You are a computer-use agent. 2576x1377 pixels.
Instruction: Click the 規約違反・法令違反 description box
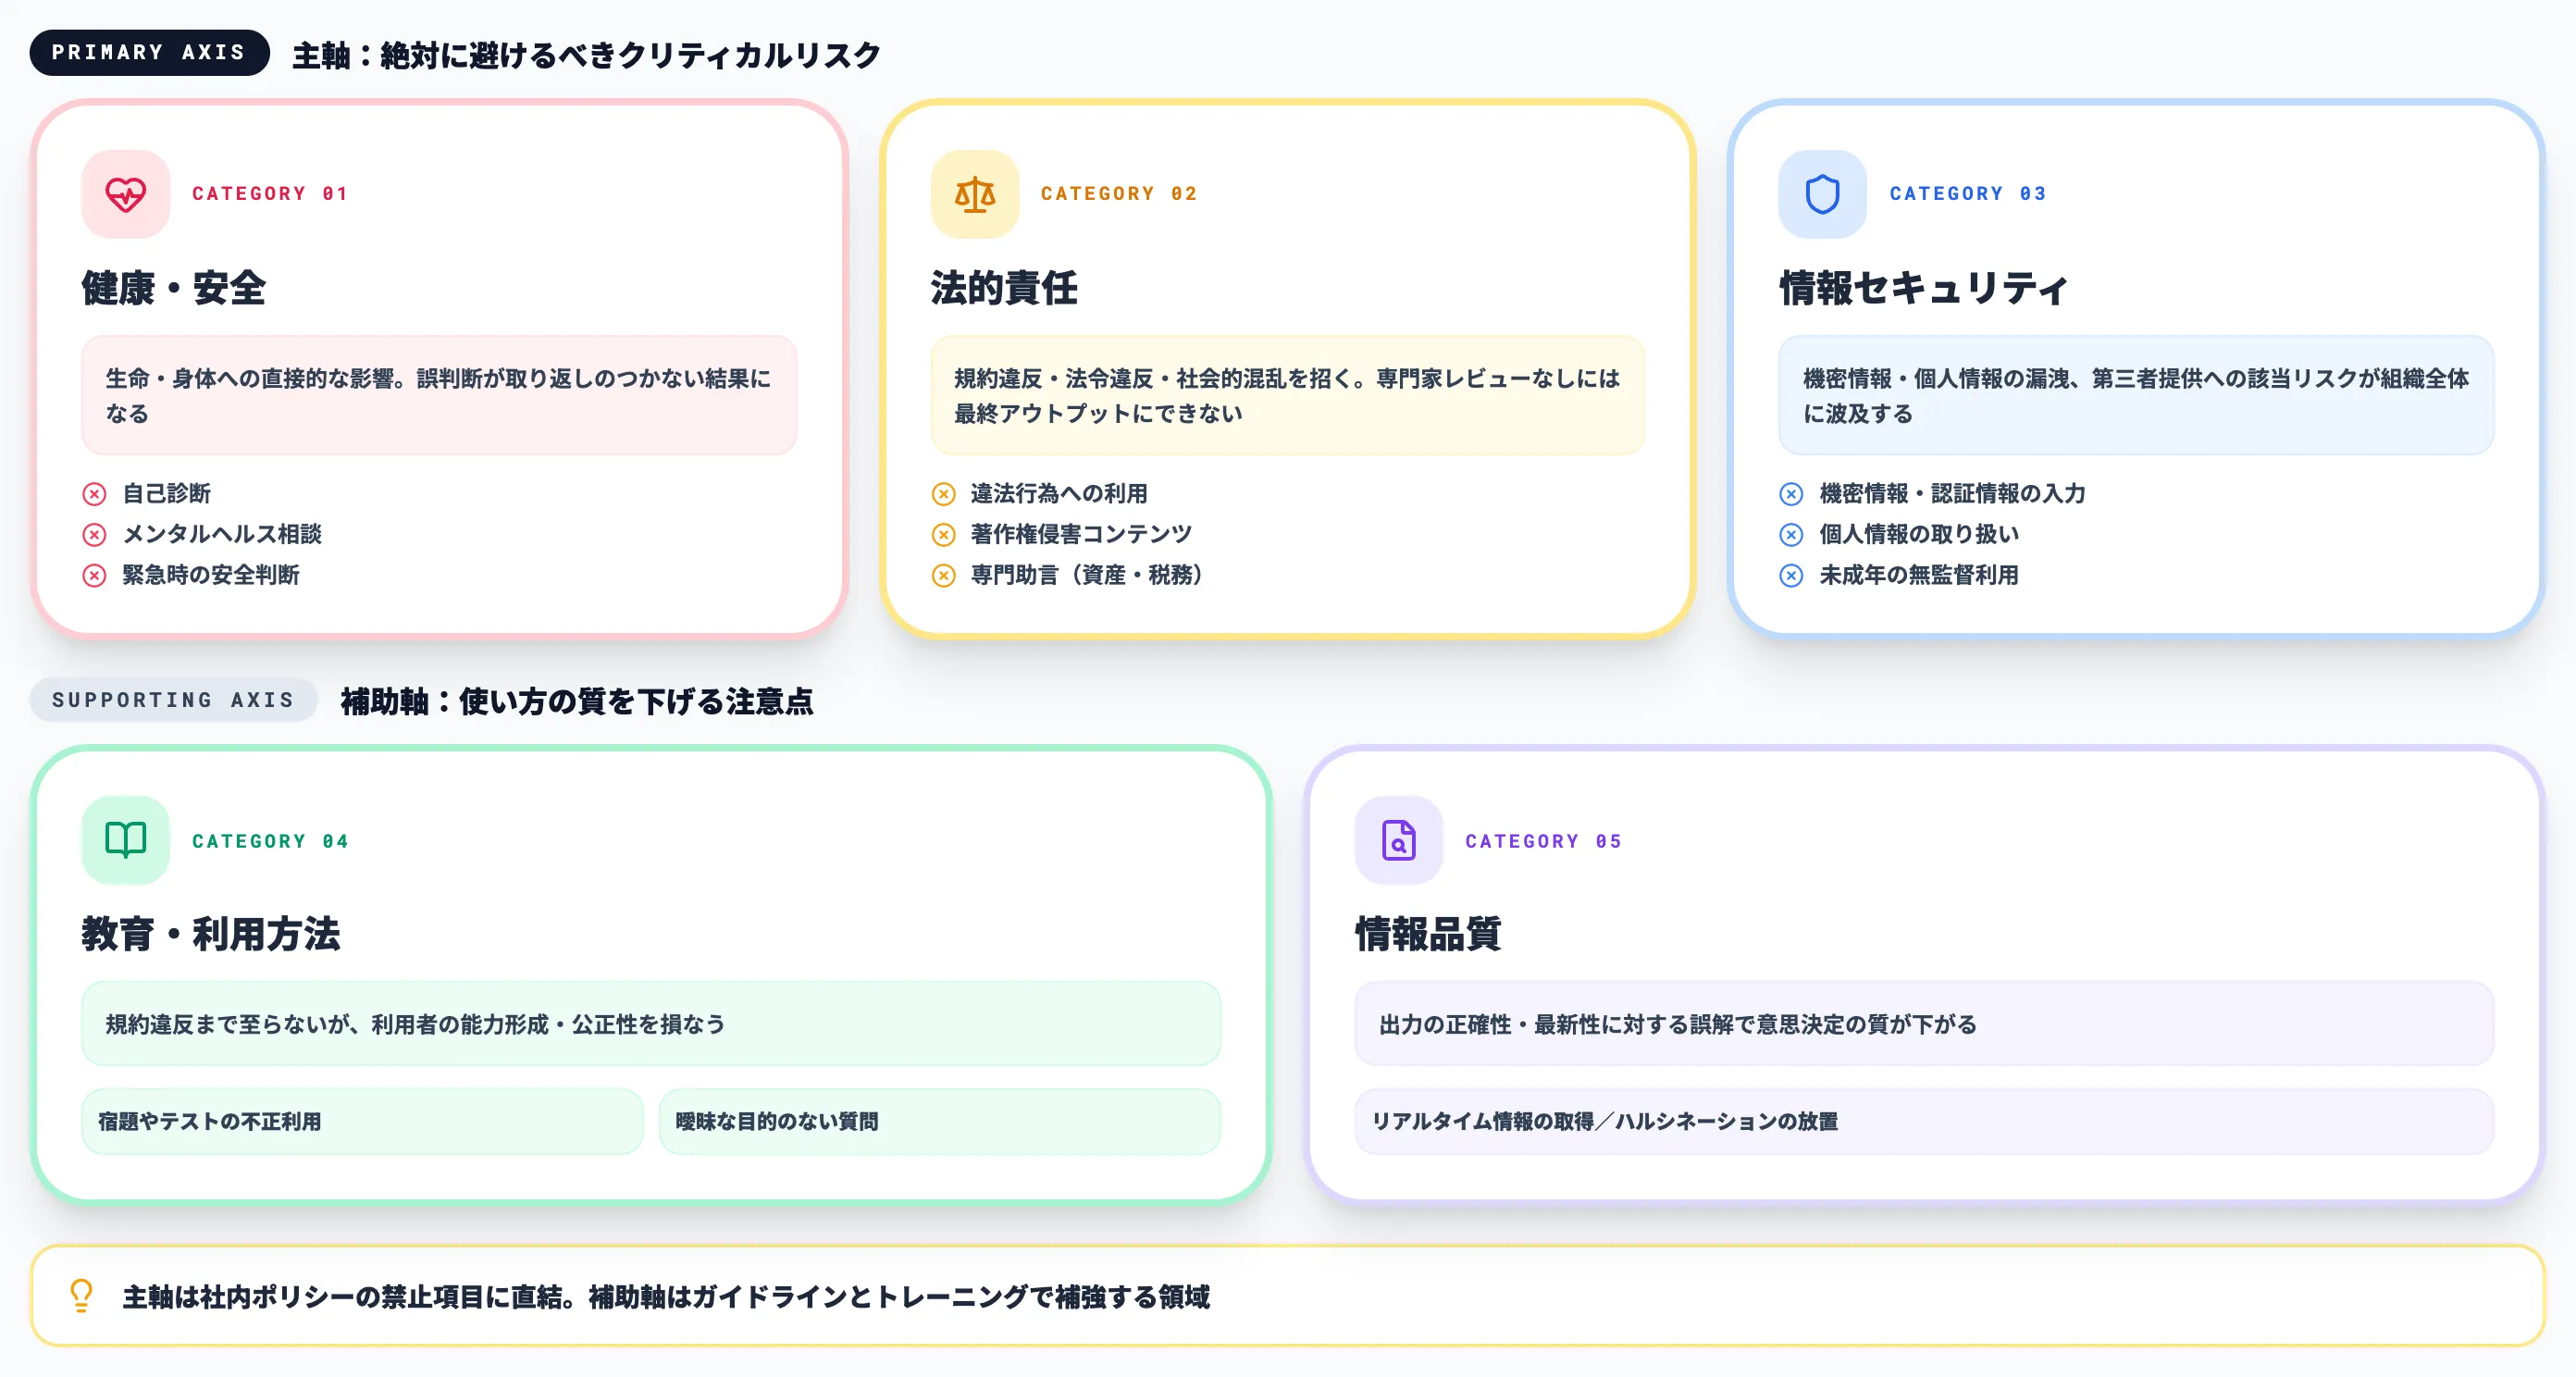point(1287,395)
